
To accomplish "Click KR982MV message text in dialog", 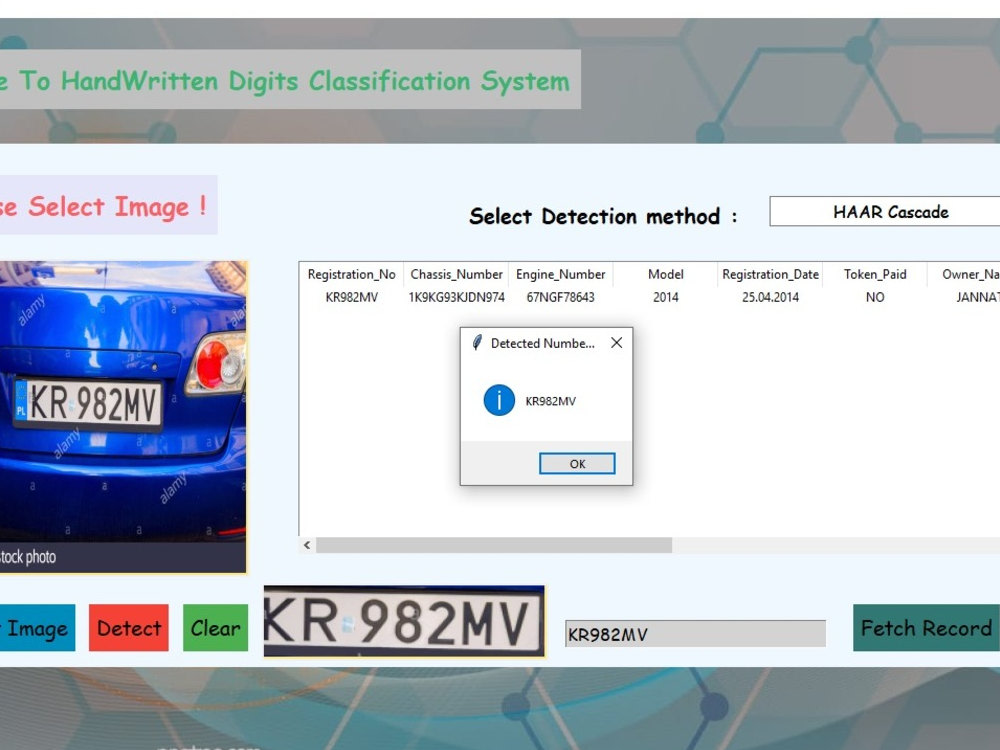I will coord(550,401).
